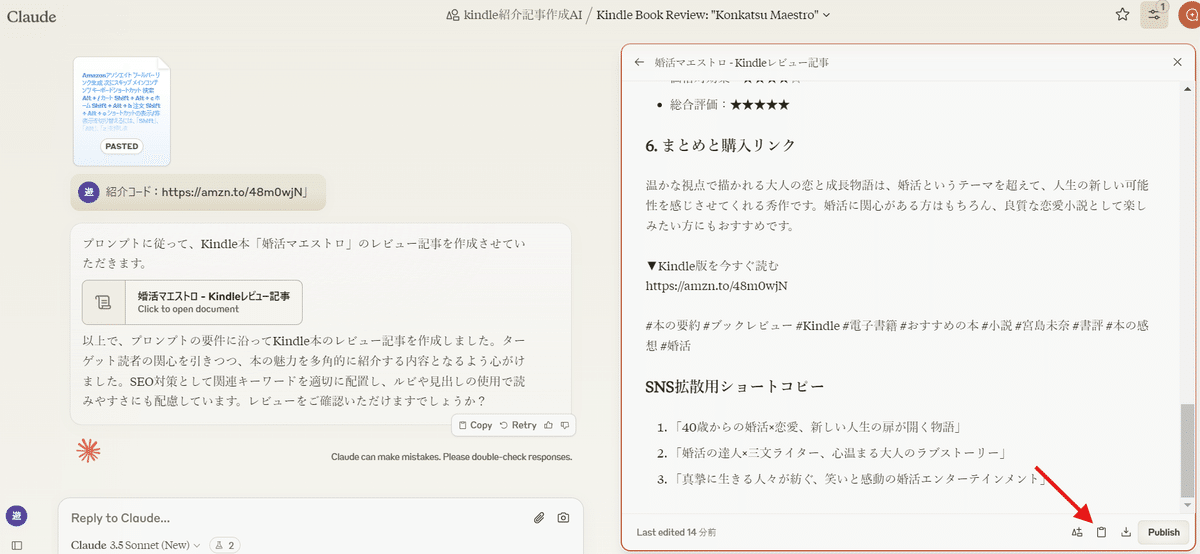Viewport: 1200px width, 554px height.
Task: Give the response a thumbs down
Action: (565, 425)
